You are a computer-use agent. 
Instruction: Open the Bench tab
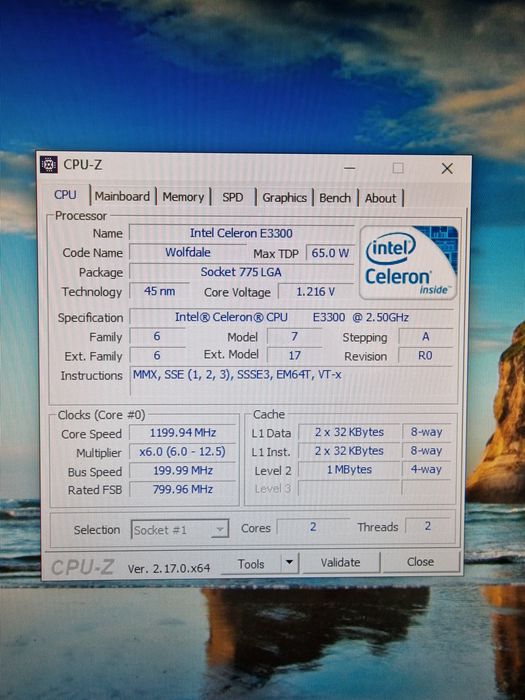click(x=335, y=198)
